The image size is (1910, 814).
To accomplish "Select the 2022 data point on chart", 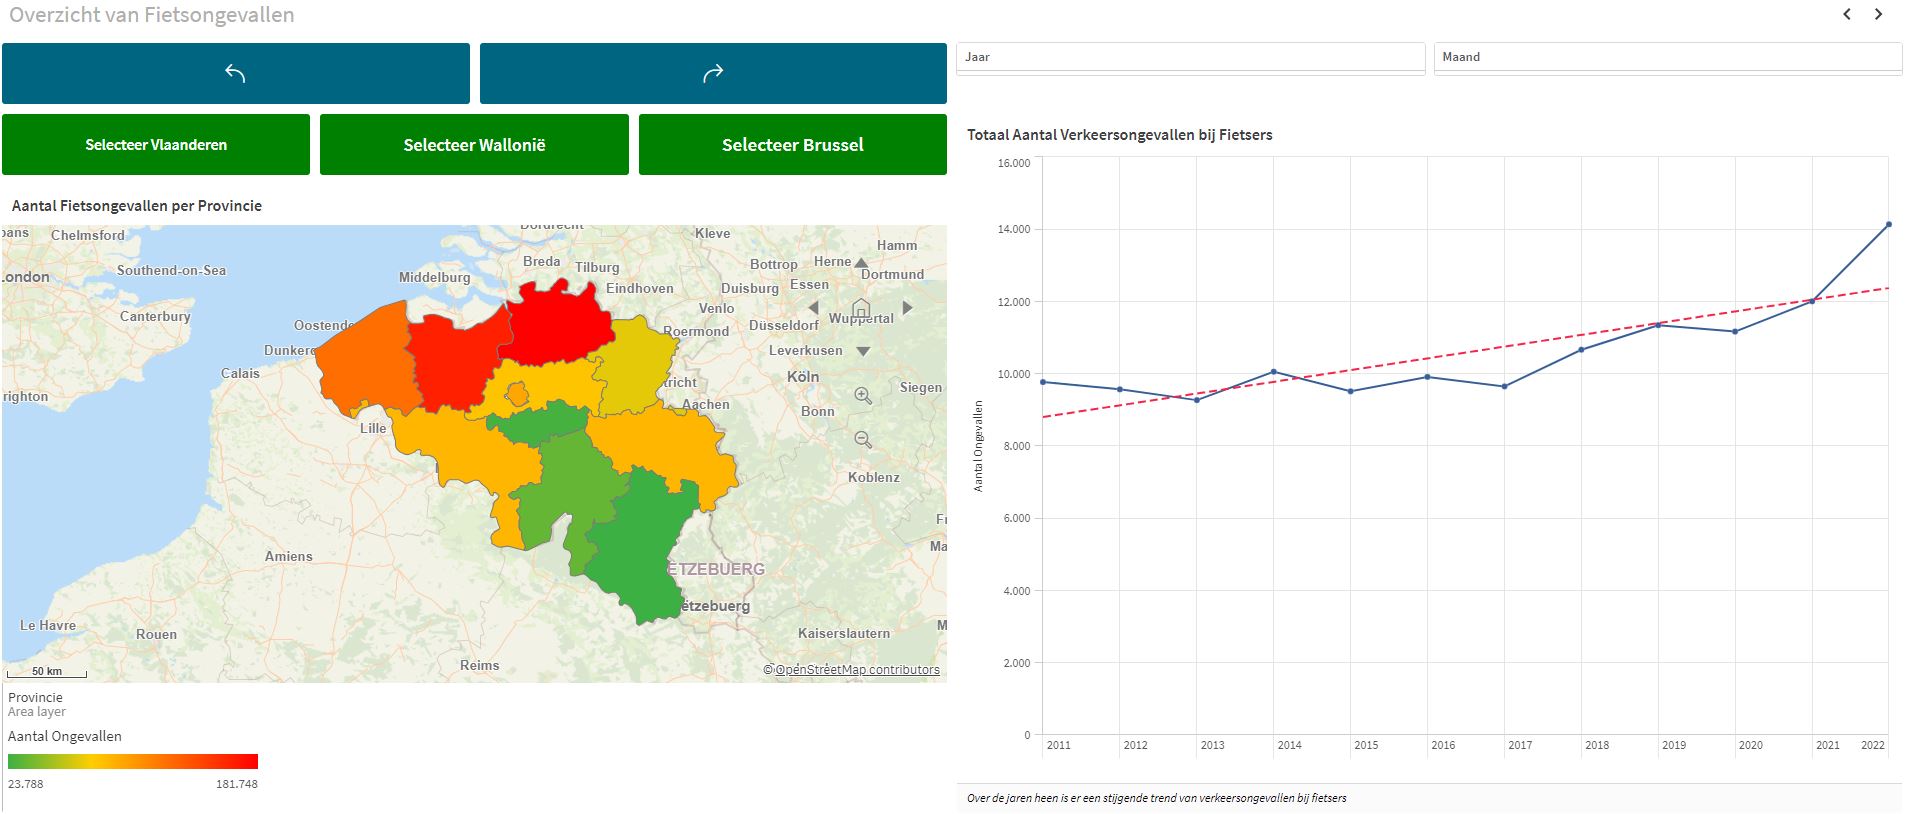I will [x=1888, y=224].
